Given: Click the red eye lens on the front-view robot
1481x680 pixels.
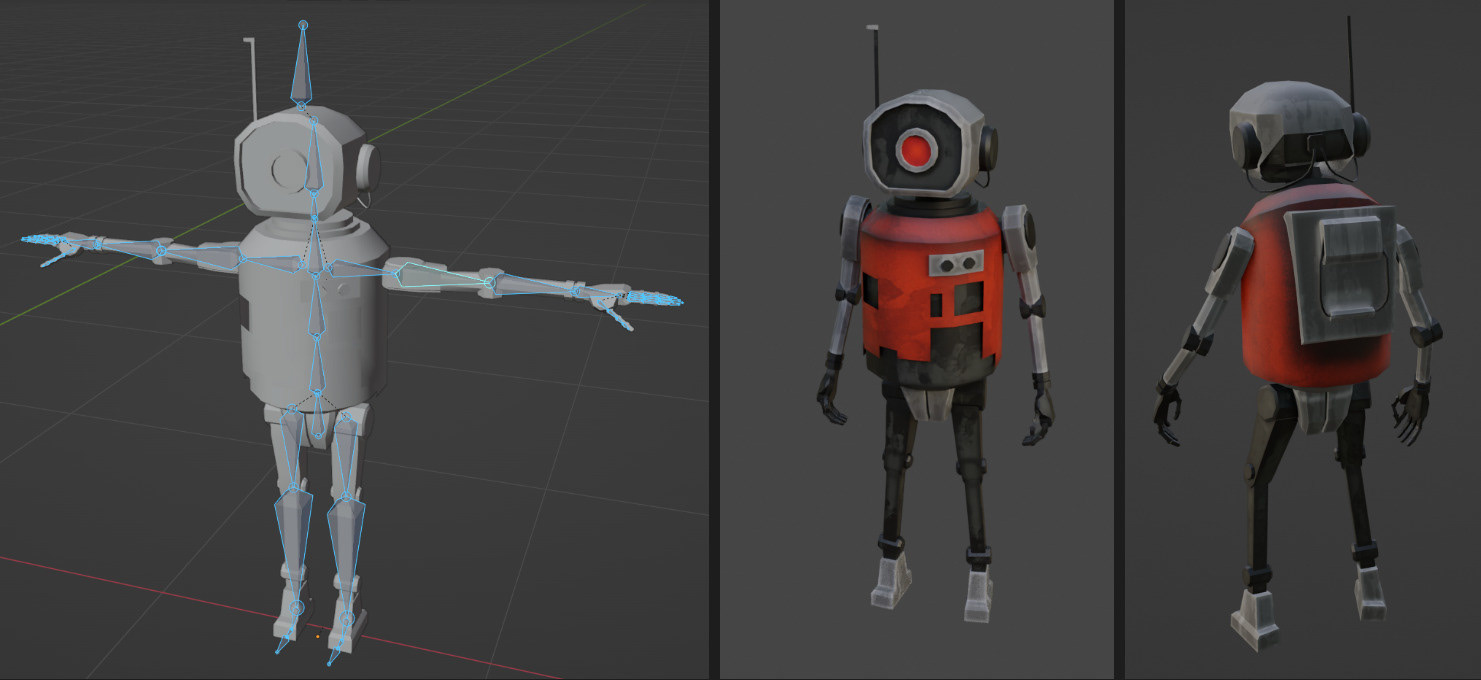Looking at the screenshot, I should (x=917, y=151).
